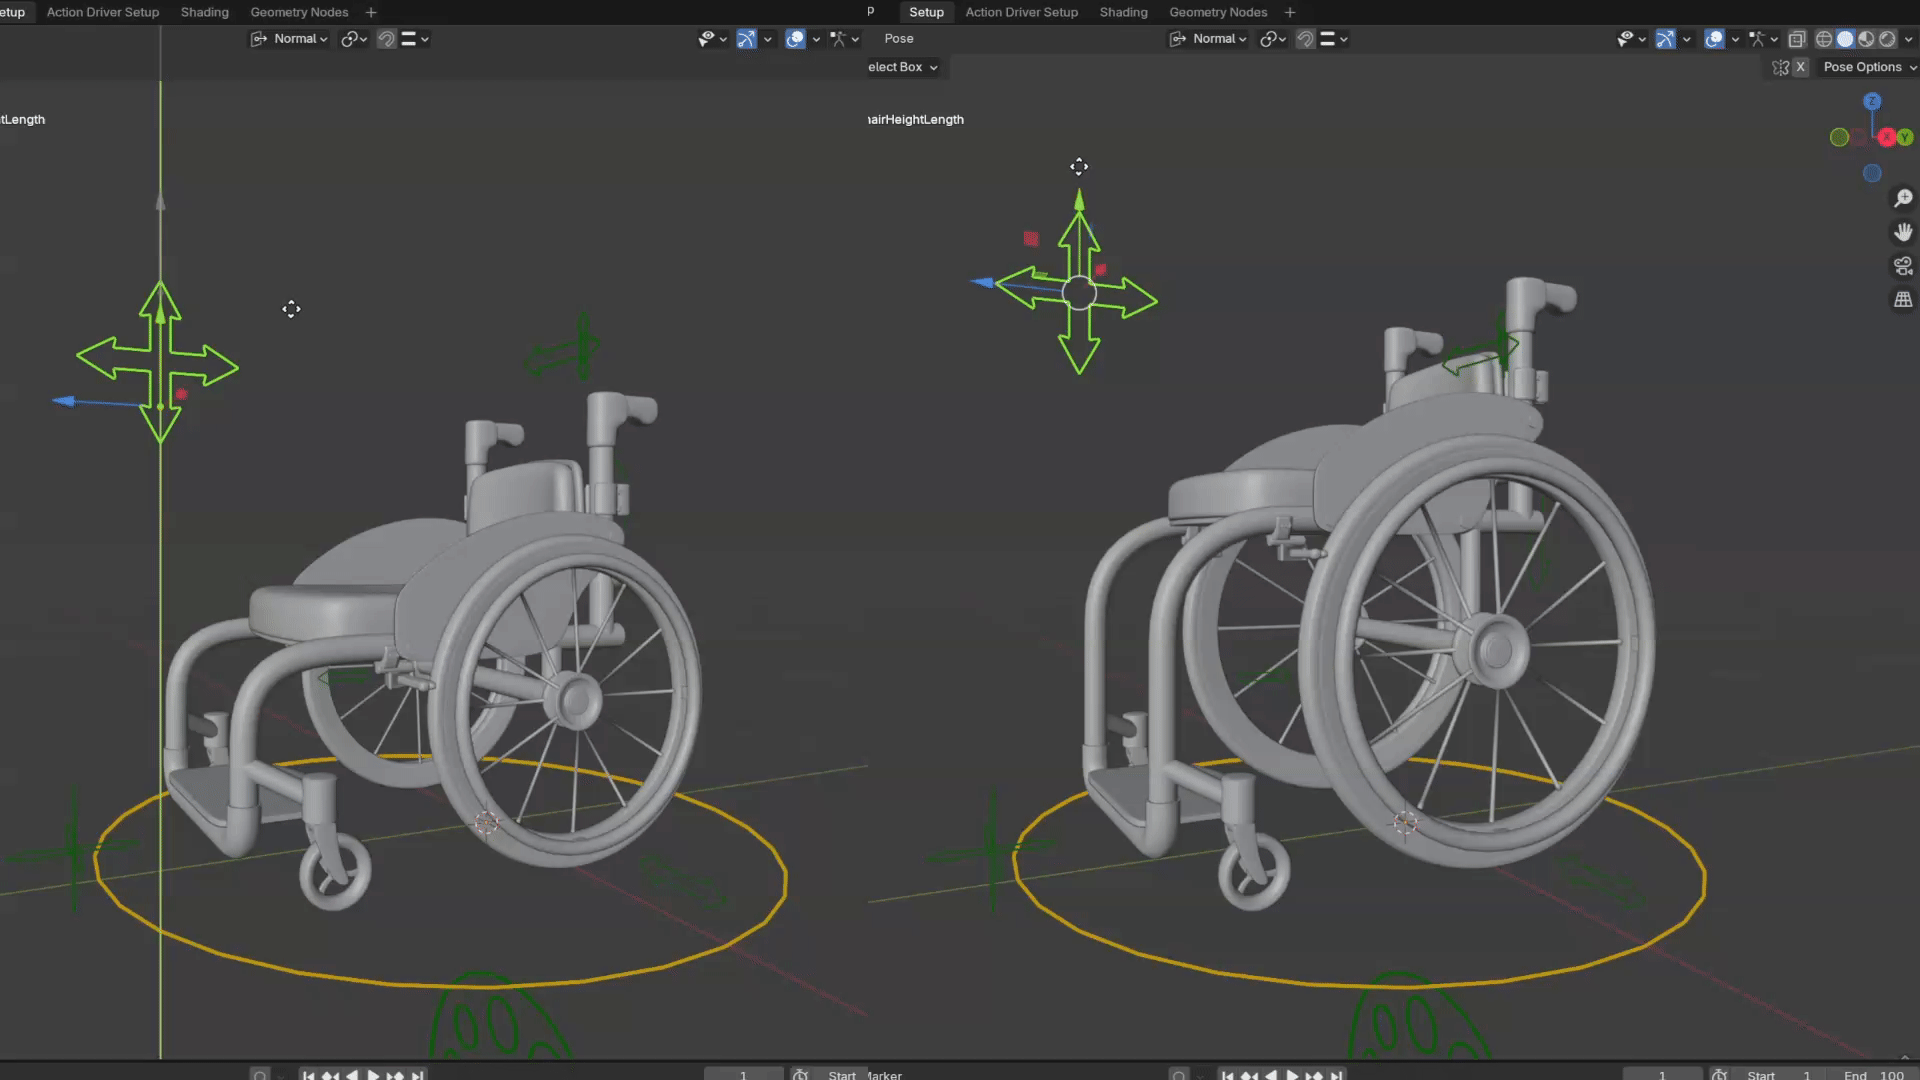Add a new workspace with plus button

[x=1290, y=12]
